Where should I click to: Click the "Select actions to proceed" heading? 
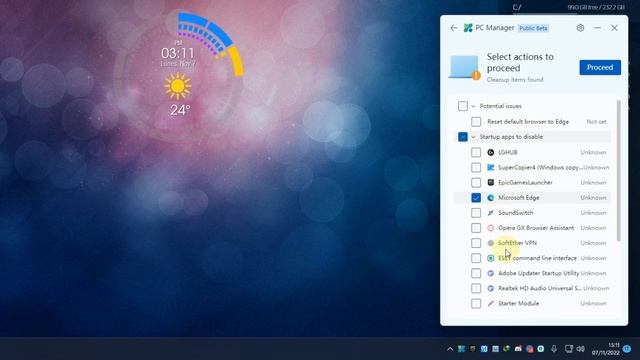point(520,62)
